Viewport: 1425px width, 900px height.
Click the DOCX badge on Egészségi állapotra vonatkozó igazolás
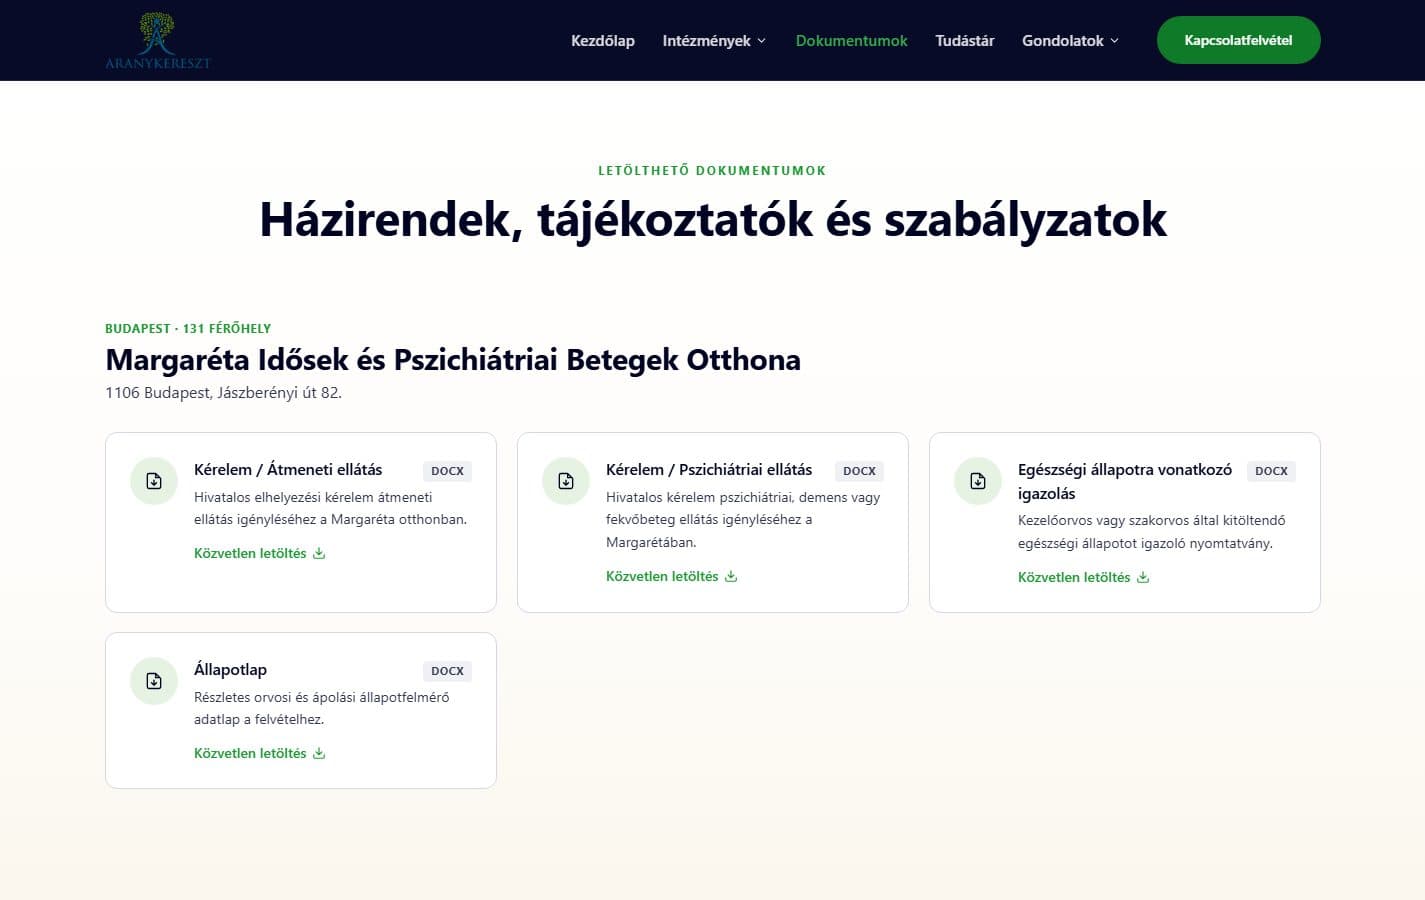click(1271, 471)
